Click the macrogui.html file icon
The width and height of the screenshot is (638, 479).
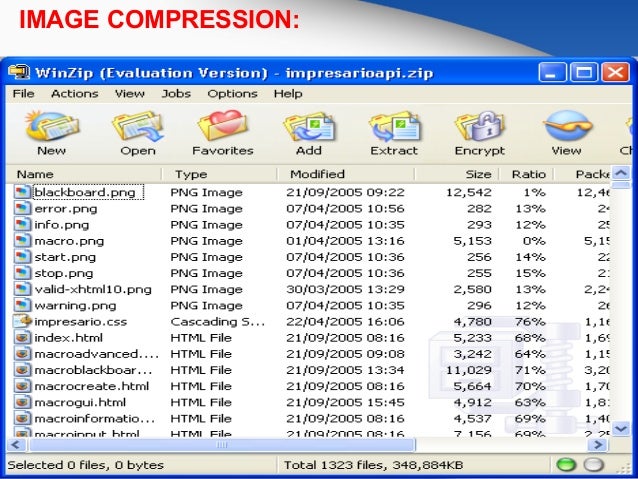(22, 402)
